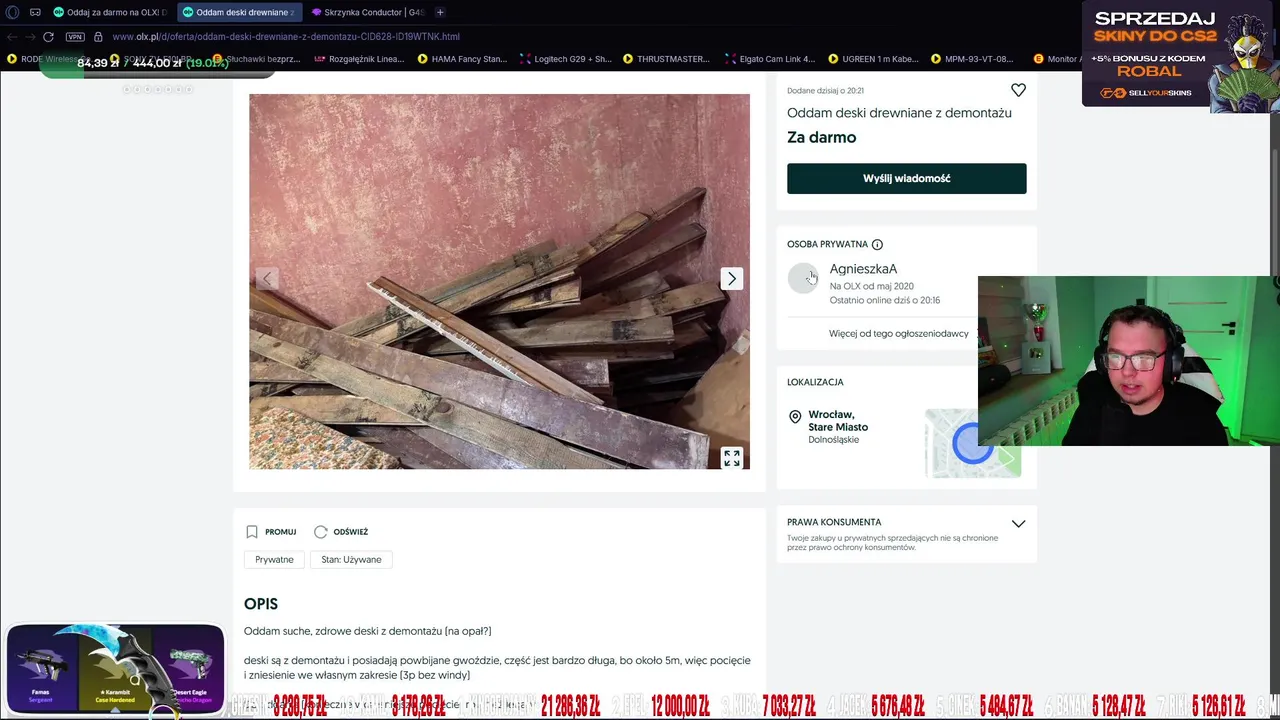The width and height of the screenshot is (1280, 720).
Task: Select the 'Oddam deski drewniane' tab
Action: click(x=238, y=12)
